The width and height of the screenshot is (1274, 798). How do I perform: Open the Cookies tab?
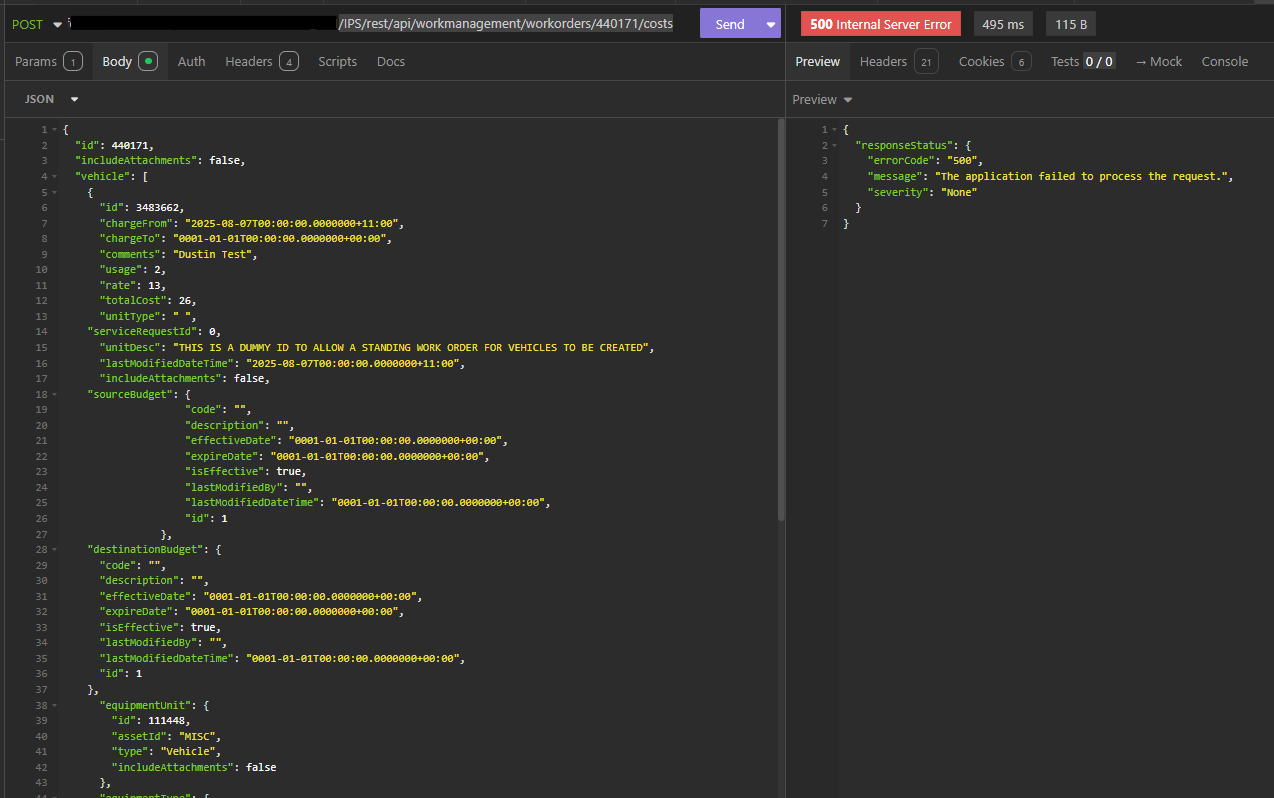(x=994, y=62)
